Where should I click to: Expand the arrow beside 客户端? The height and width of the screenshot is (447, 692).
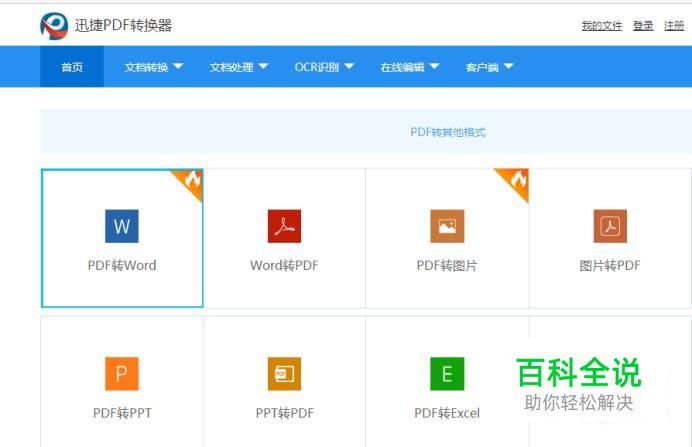point(508,66)
